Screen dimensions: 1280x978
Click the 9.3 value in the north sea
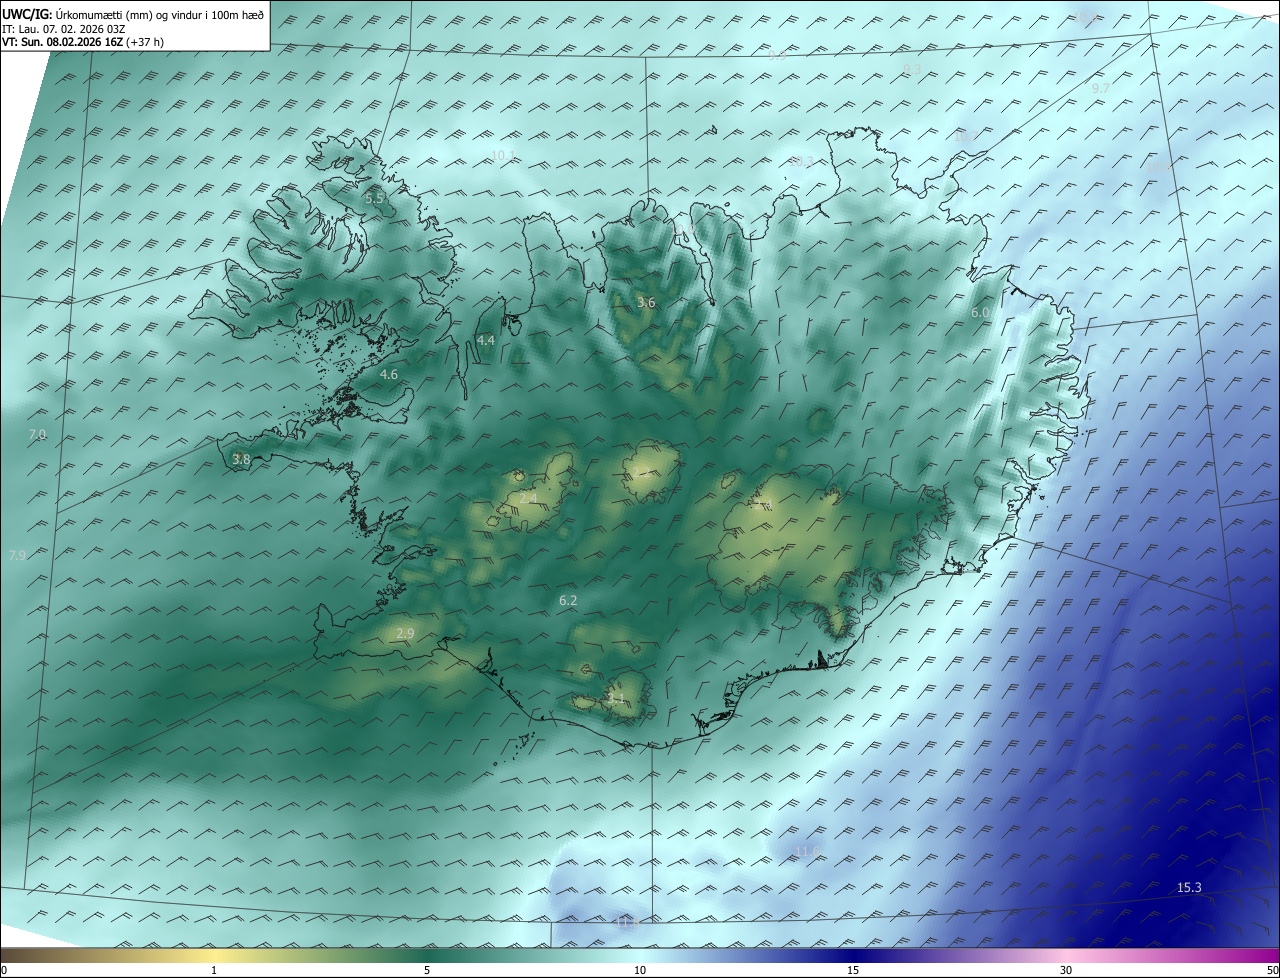click(x=912, y=69)
